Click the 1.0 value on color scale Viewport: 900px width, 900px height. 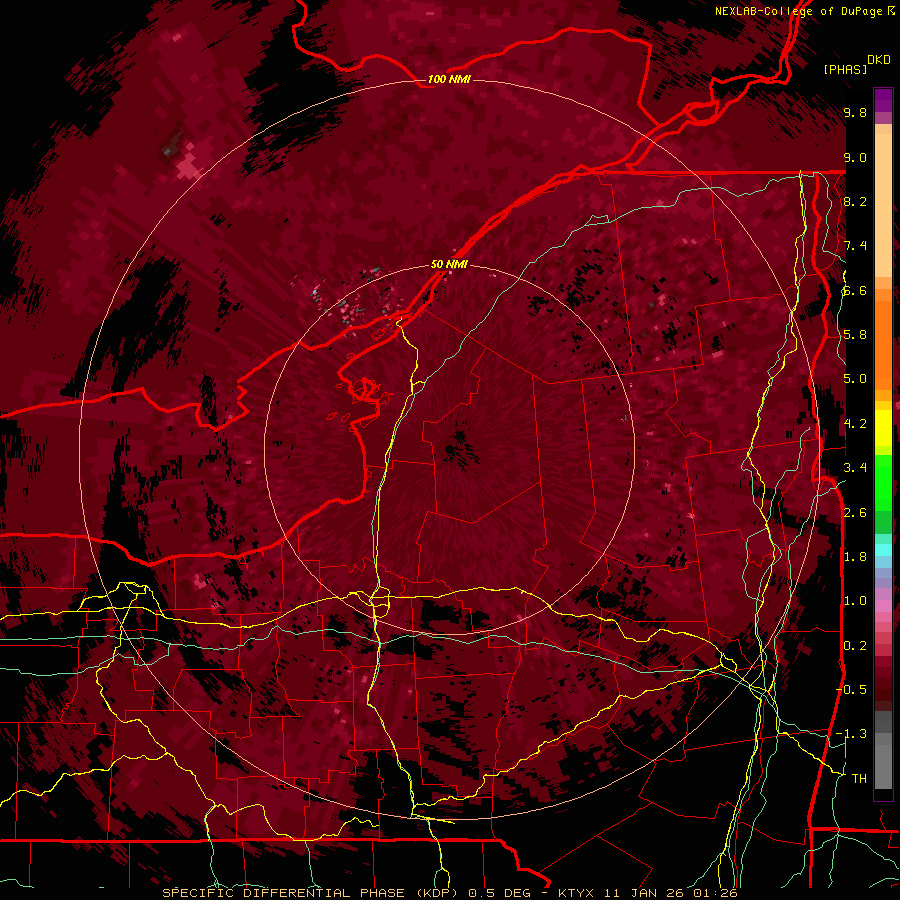[855, 601]
